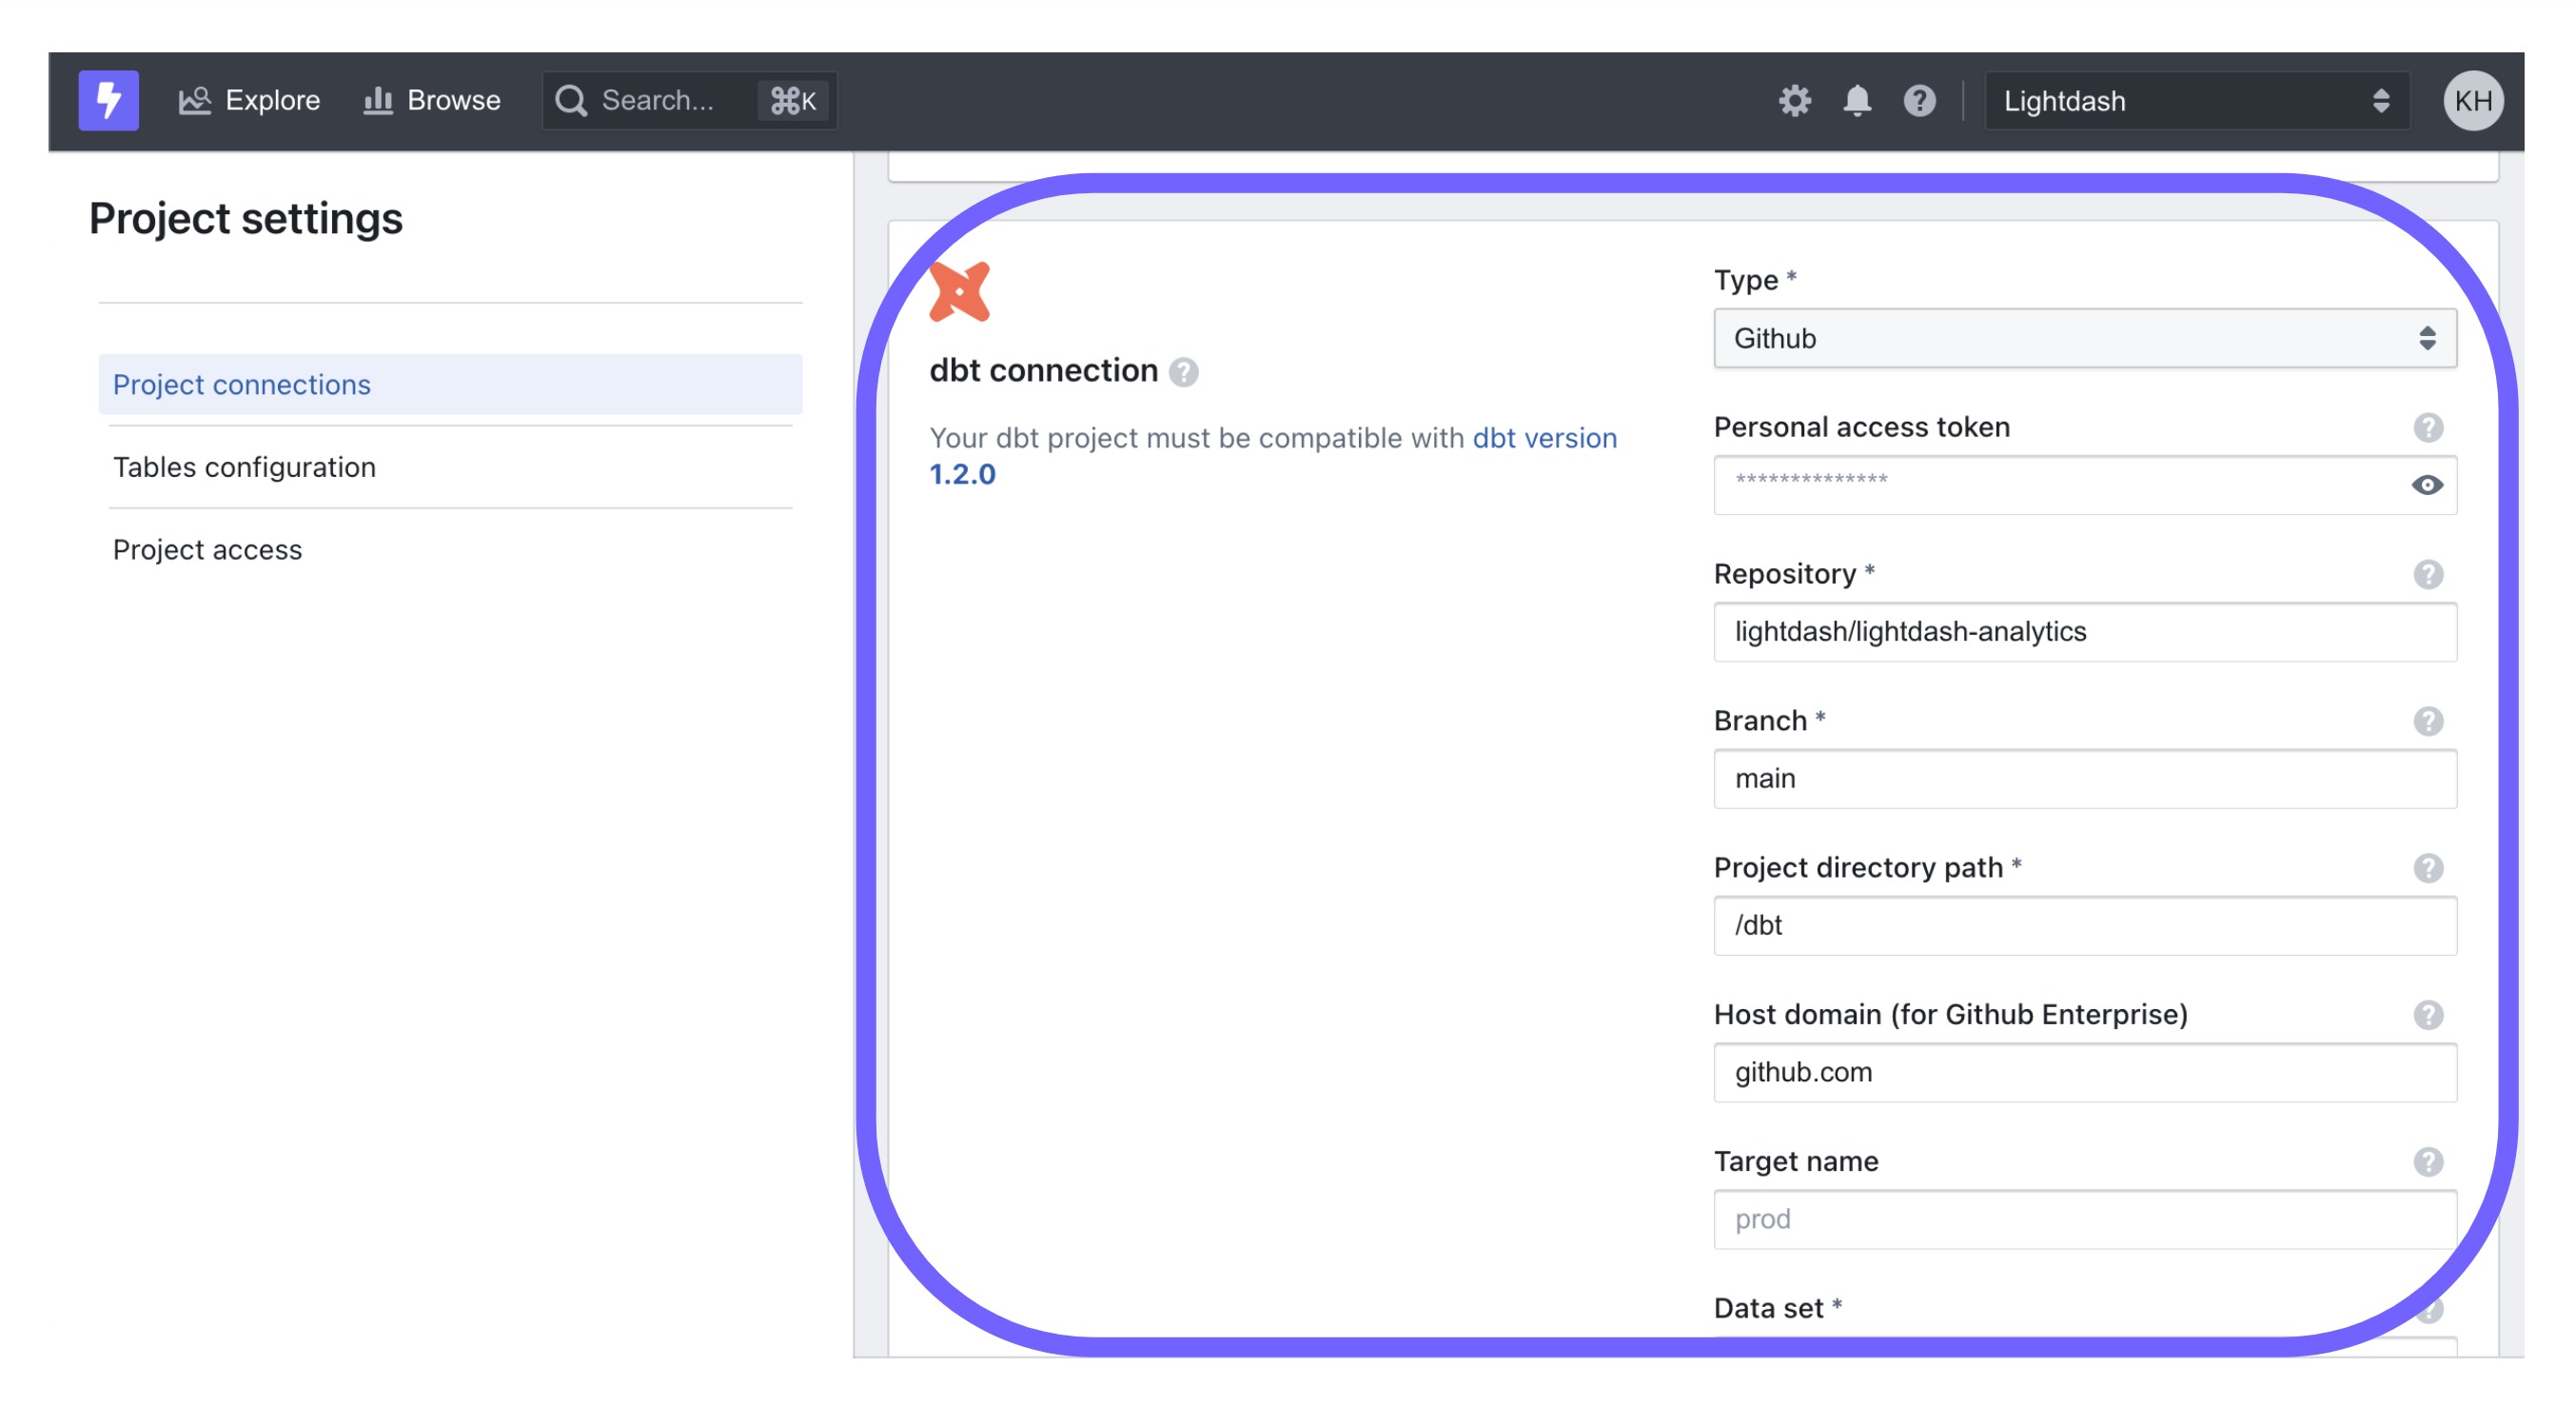Select Project access in sidebar

(x=450, y=549)
